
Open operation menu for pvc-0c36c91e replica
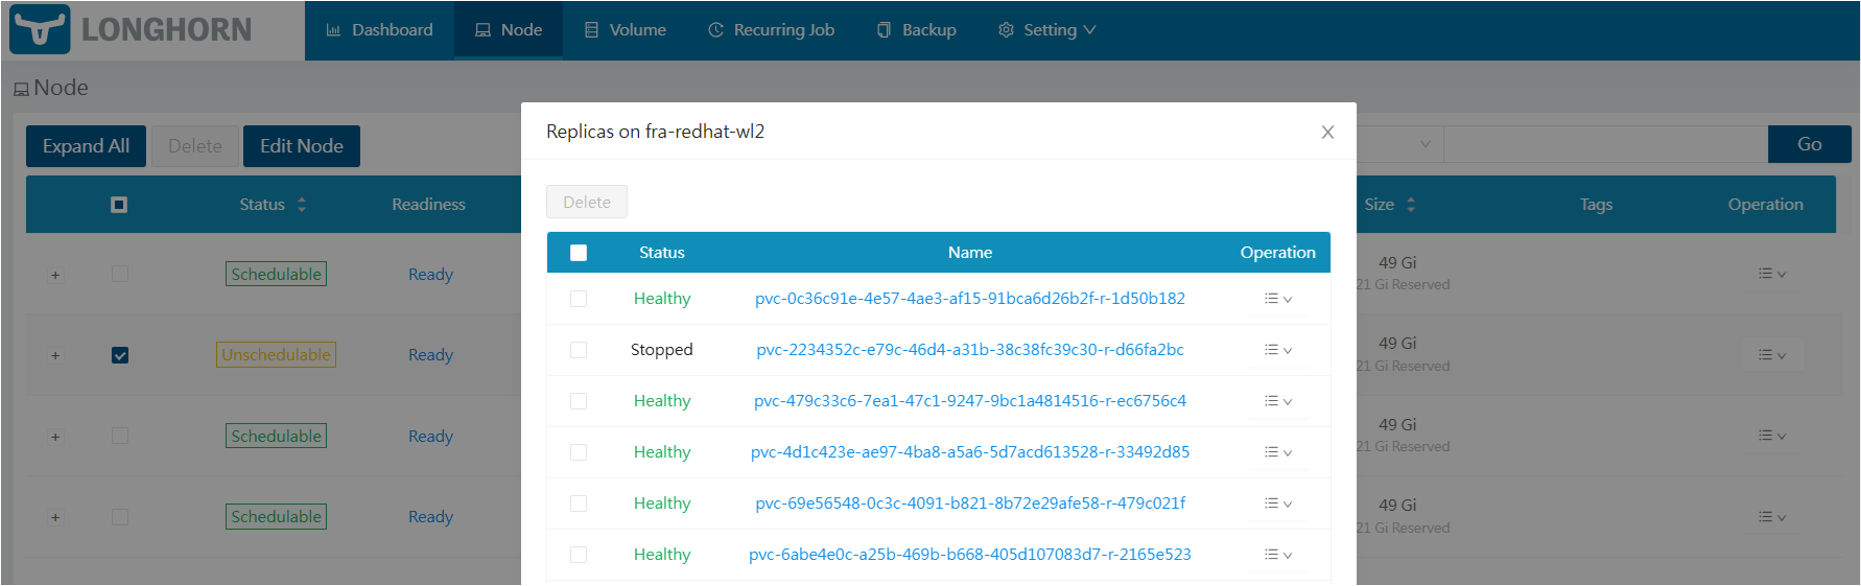pyautogui.click(x=1277, y=299)
